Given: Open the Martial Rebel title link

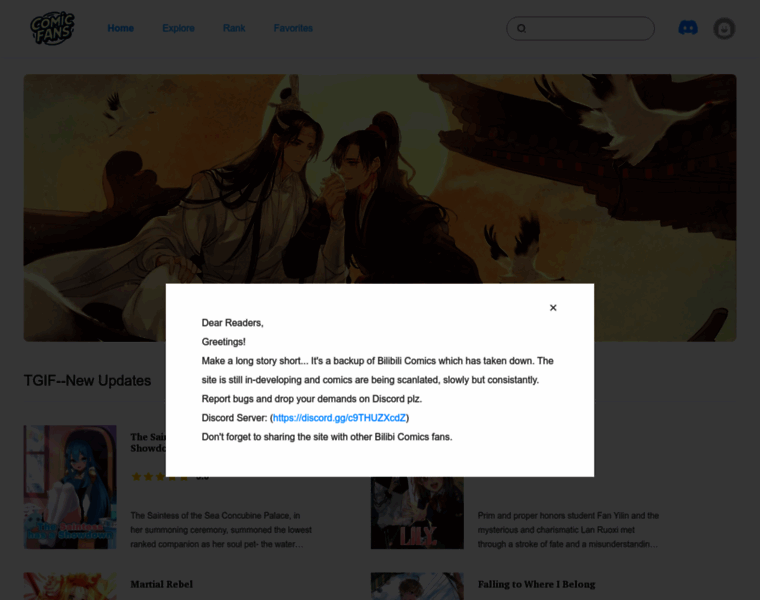Looking at the screenshot, I should click(161, 584).
